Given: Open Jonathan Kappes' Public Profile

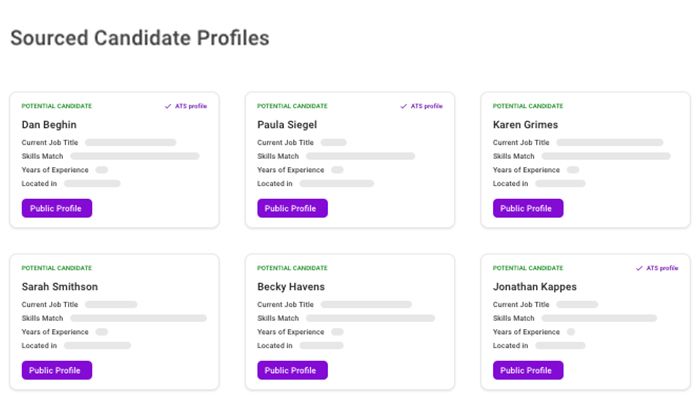Looking at the screenshot, I should (528, 370).
